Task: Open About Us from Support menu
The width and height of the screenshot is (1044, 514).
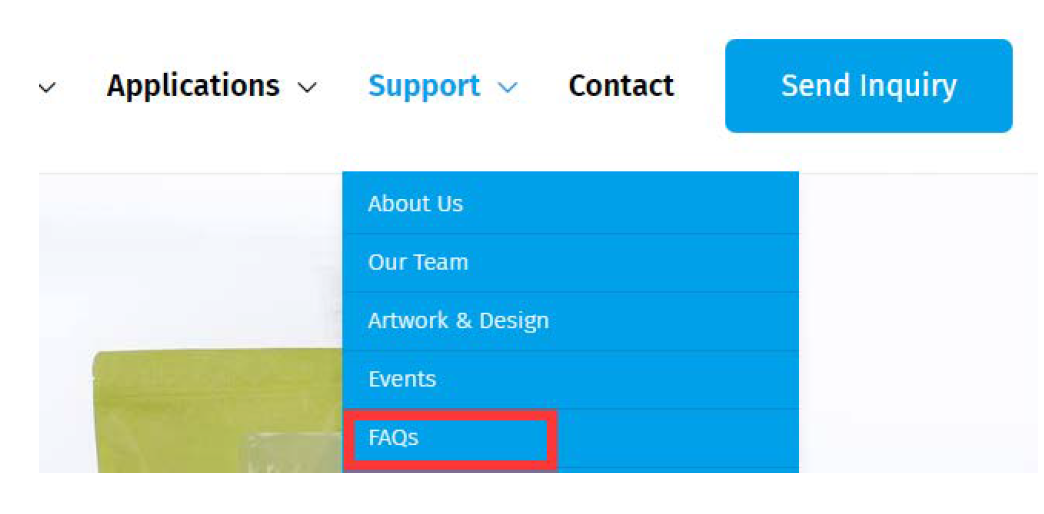Action: point(570,204)
